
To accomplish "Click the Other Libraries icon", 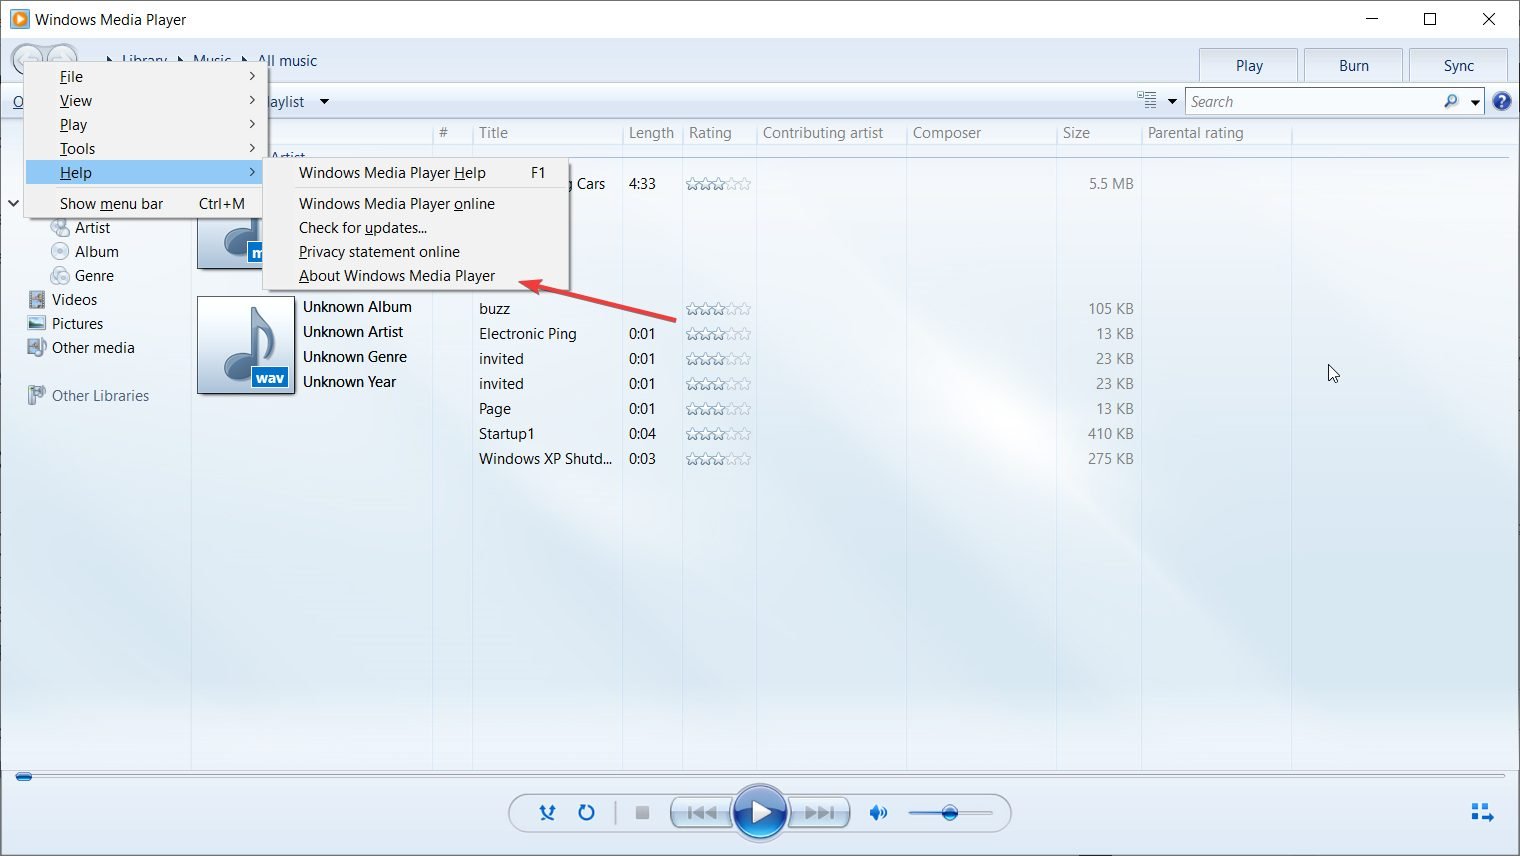I will click(x=37, y=395).
